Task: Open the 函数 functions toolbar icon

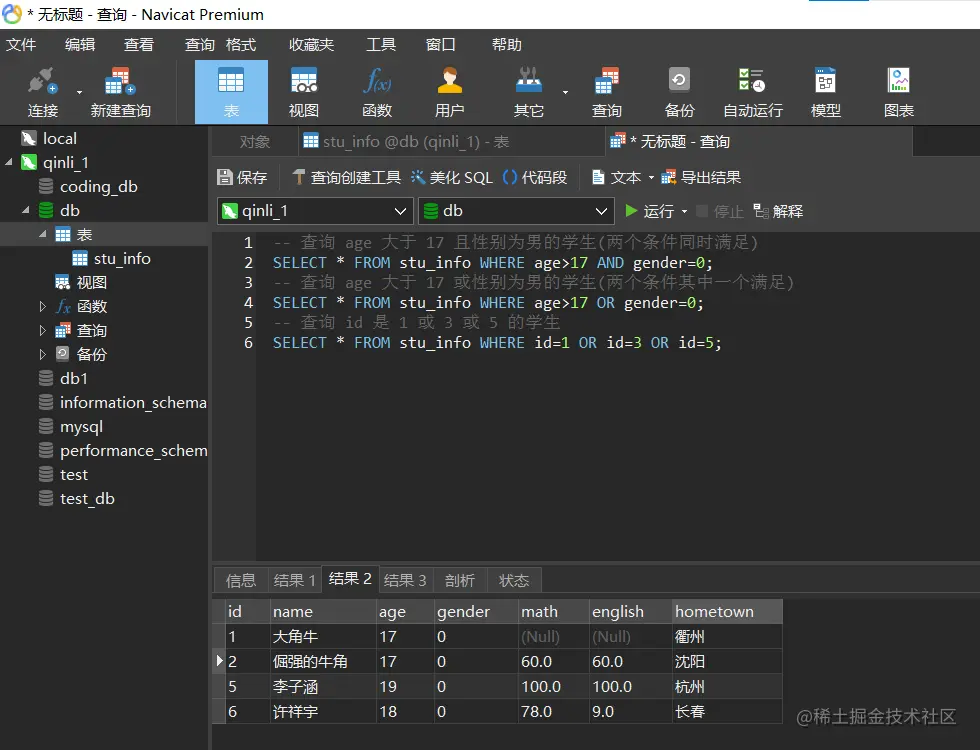Action: (377, 92)
